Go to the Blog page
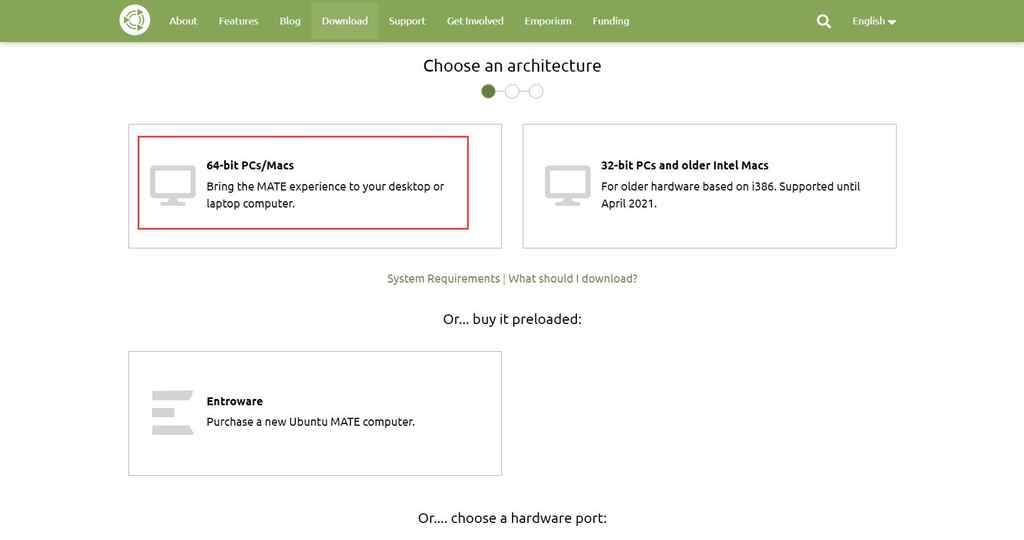Image resolution: width=1024 pixels, height=540 pixels. click(x=290, y=21)
